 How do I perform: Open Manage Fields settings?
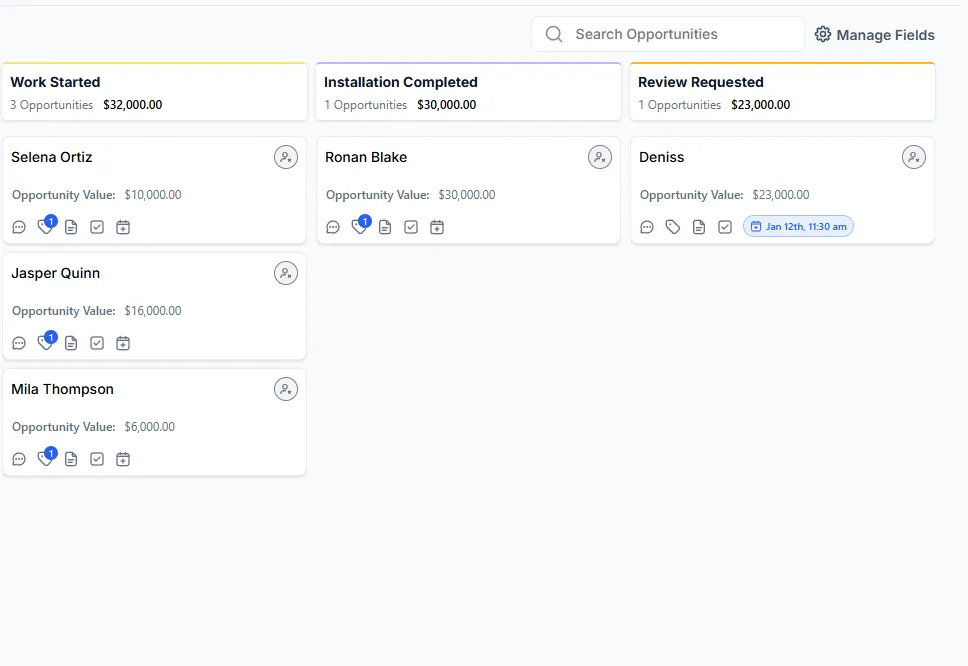tap(875, 35)
